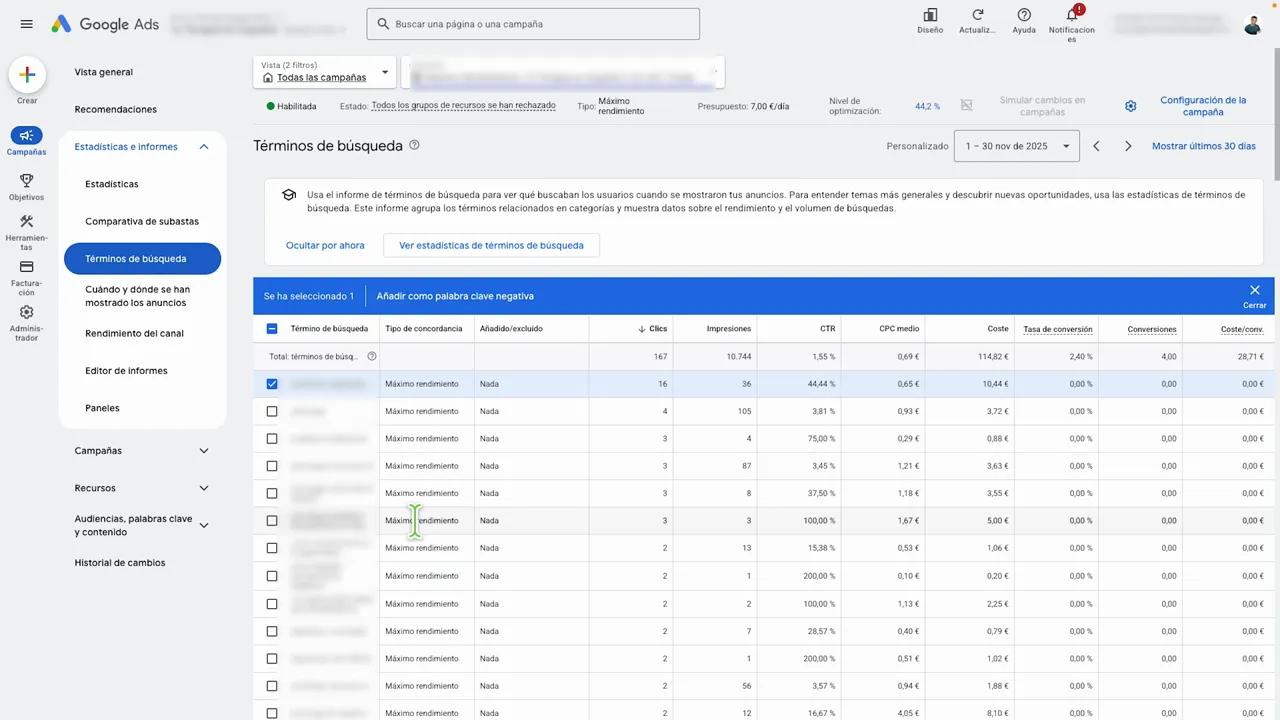Click the campaign settings gear icon
Viewport: 1280px width, 720px height.
pos(1130,106)
